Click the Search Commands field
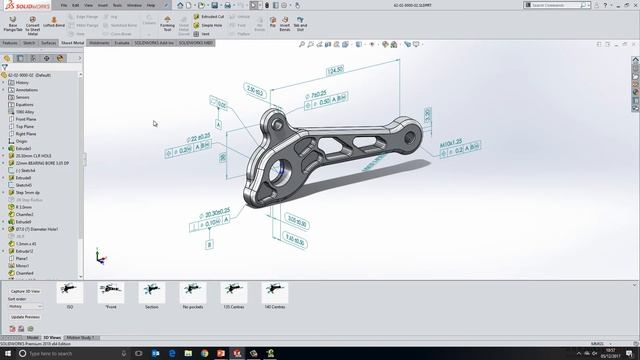Image resolution: width=640 pixels, height=360 pixels. tap(554, 5)
